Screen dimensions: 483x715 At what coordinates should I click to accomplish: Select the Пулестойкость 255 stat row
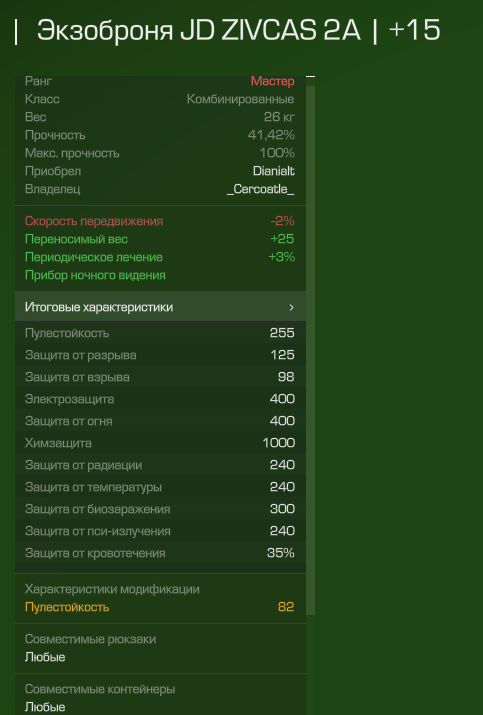click(160, 333)
